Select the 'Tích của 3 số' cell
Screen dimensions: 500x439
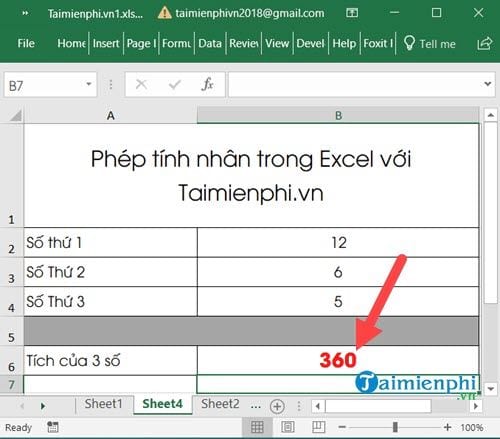(x=111, y=360)
